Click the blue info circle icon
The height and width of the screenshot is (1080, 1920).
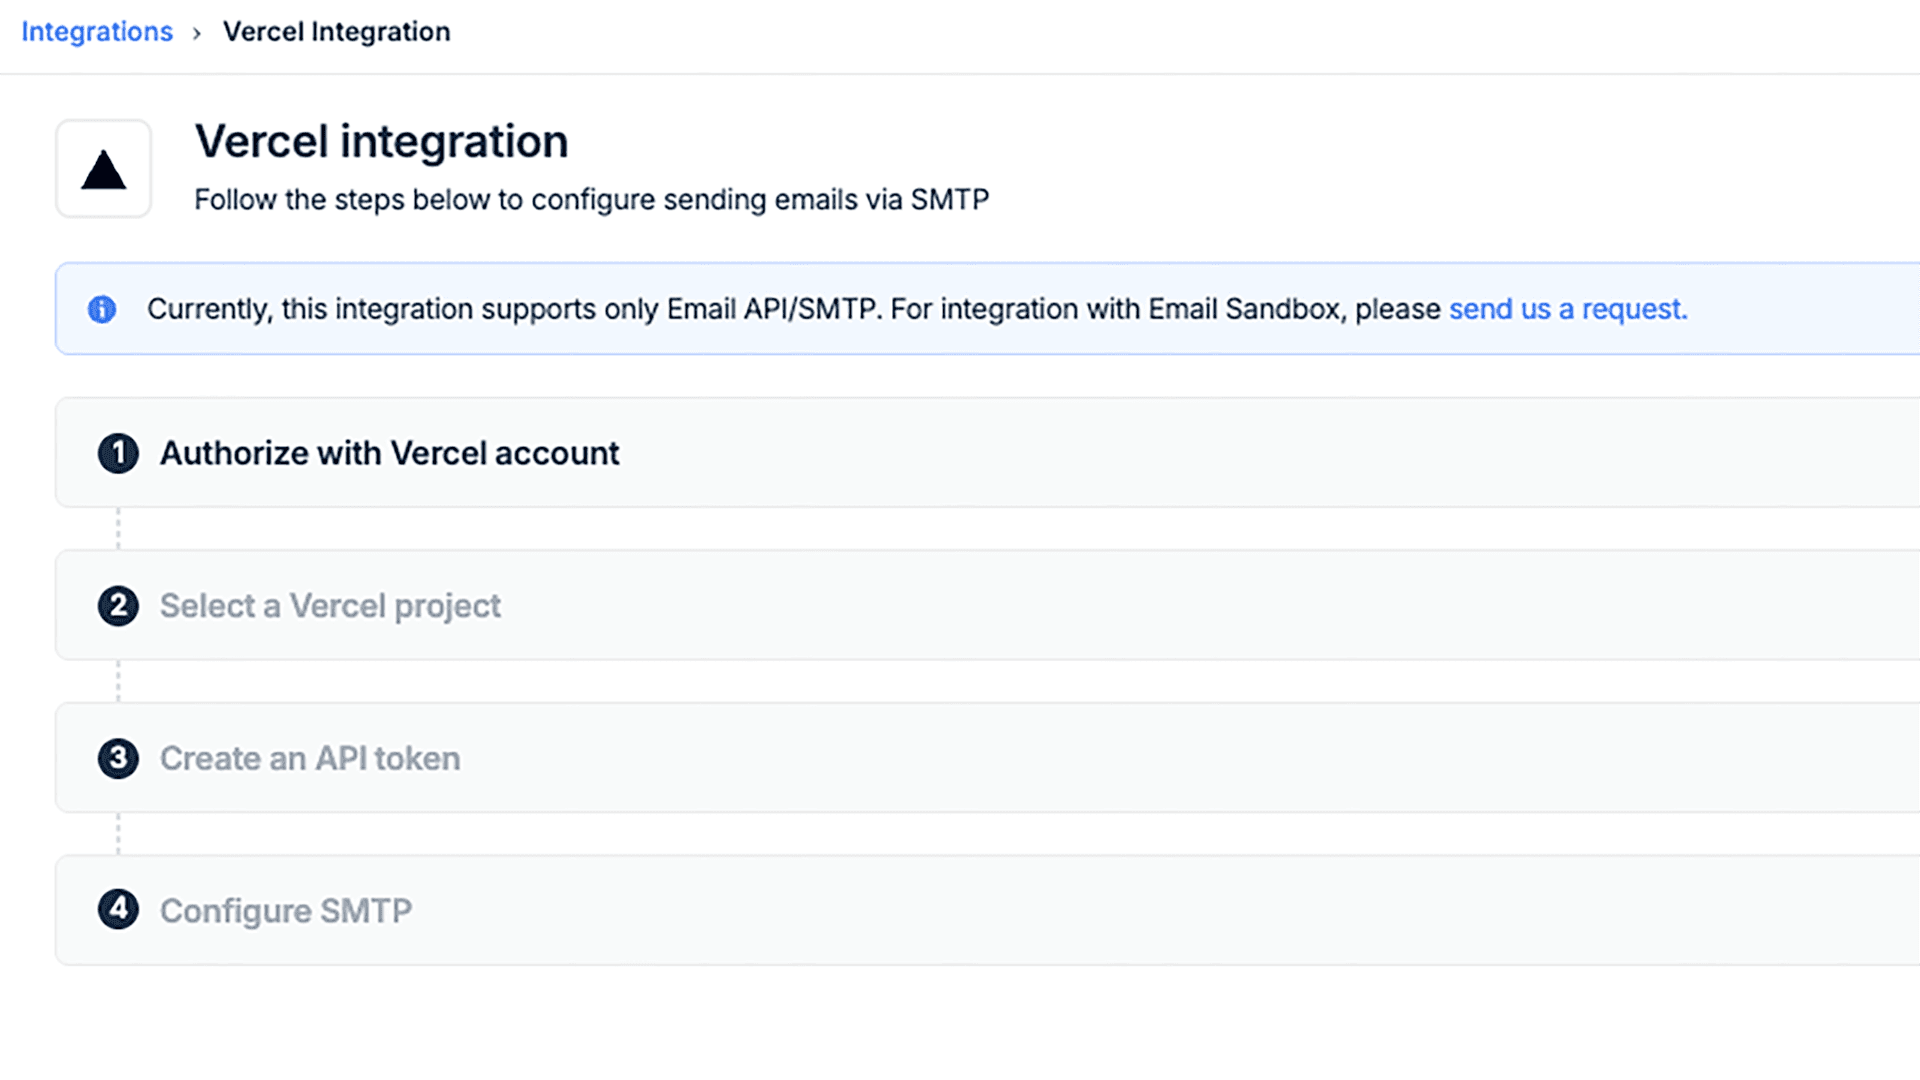click(102, 309)
